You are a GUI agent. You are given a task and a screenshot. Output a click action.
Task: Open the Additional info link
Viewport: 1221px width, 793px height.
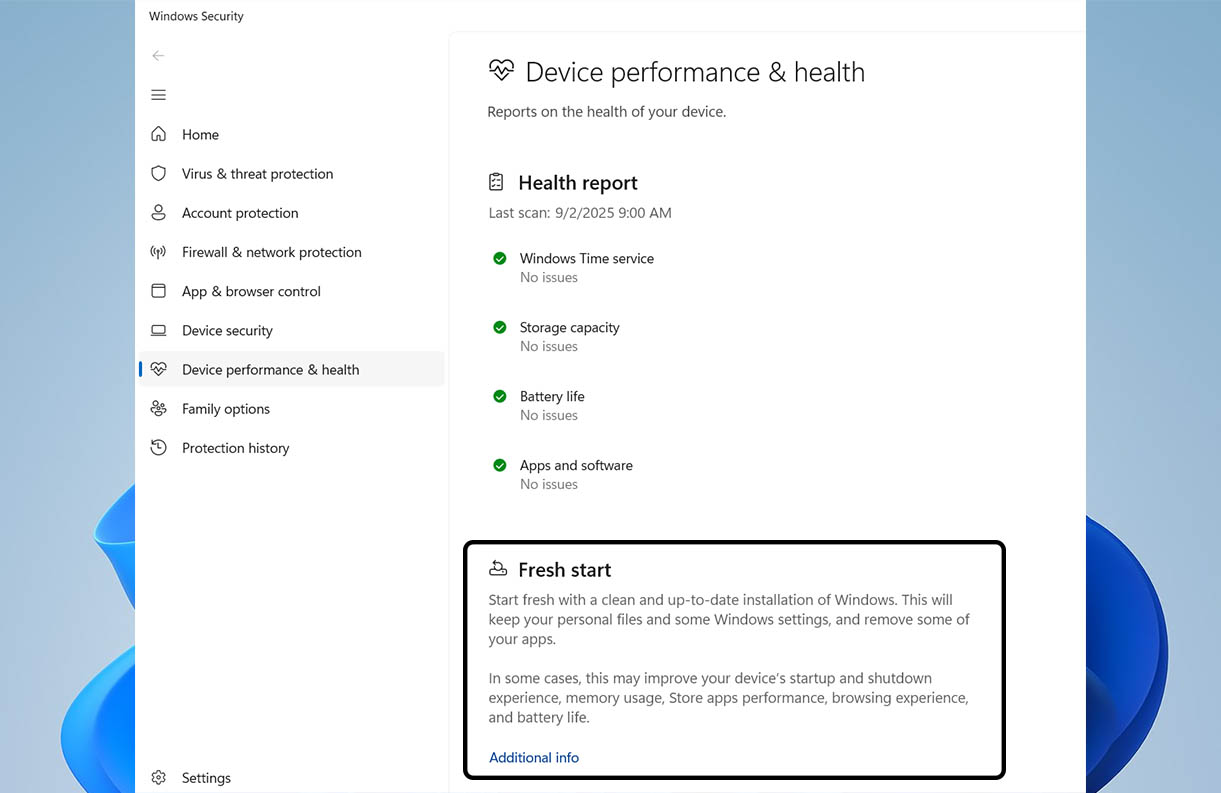pos(534,758)
